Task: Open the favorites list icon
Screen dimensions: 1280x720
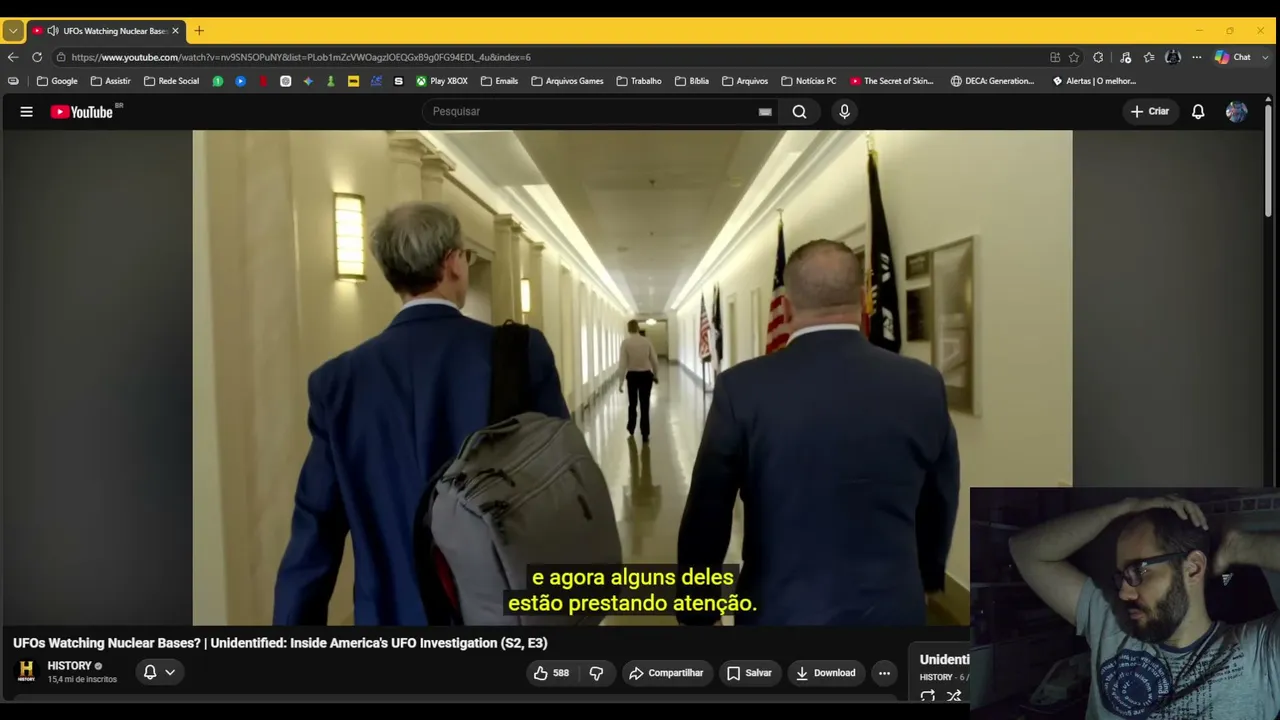Action: click(x=1149, y=57)
